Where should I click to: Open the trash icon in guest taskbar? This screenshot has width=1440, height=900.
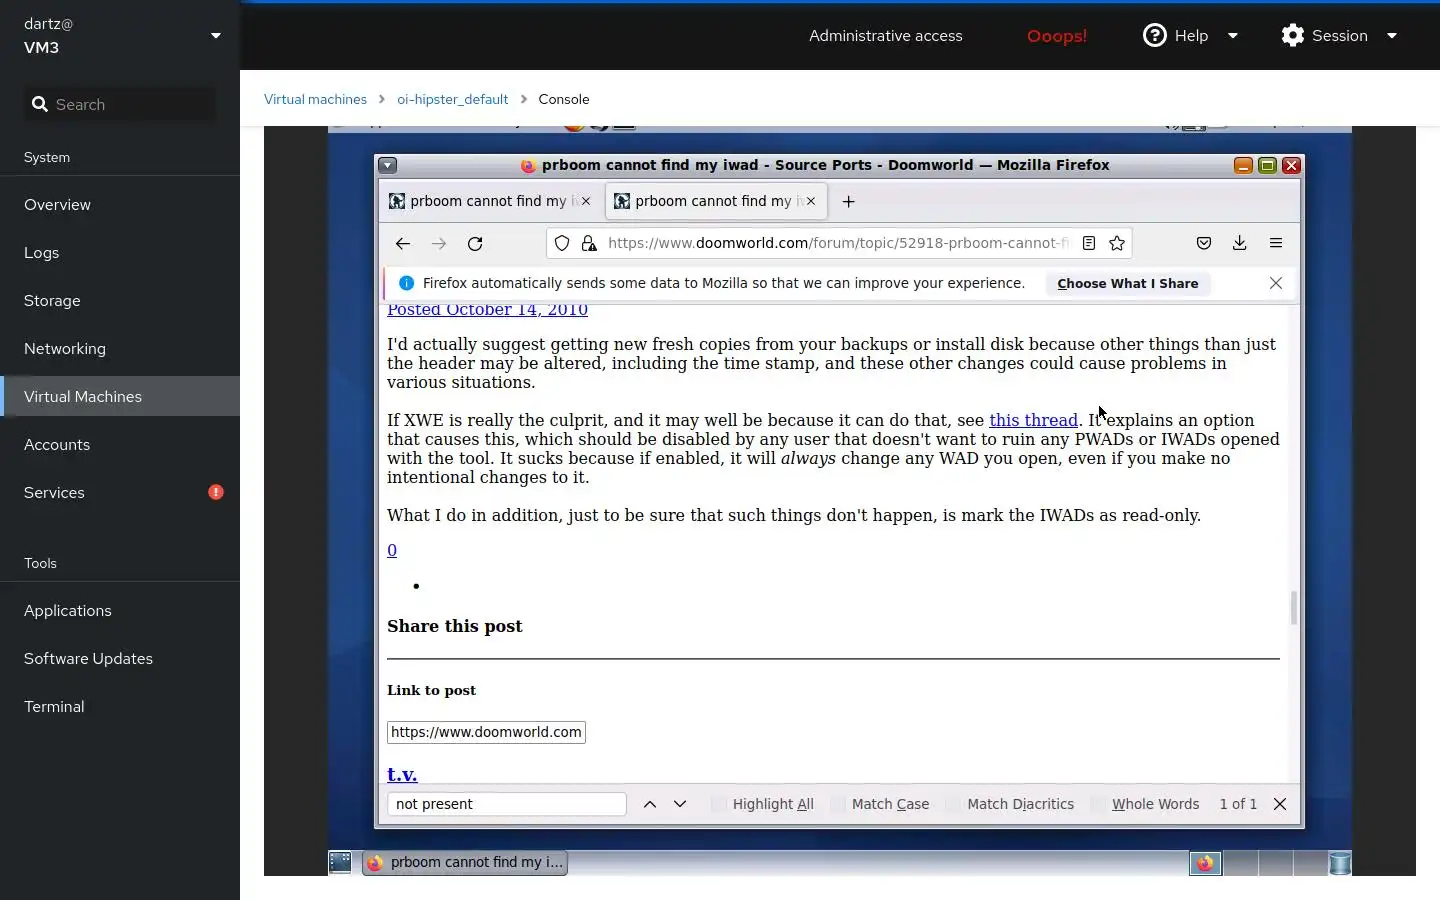click(x=1340, y=862)
